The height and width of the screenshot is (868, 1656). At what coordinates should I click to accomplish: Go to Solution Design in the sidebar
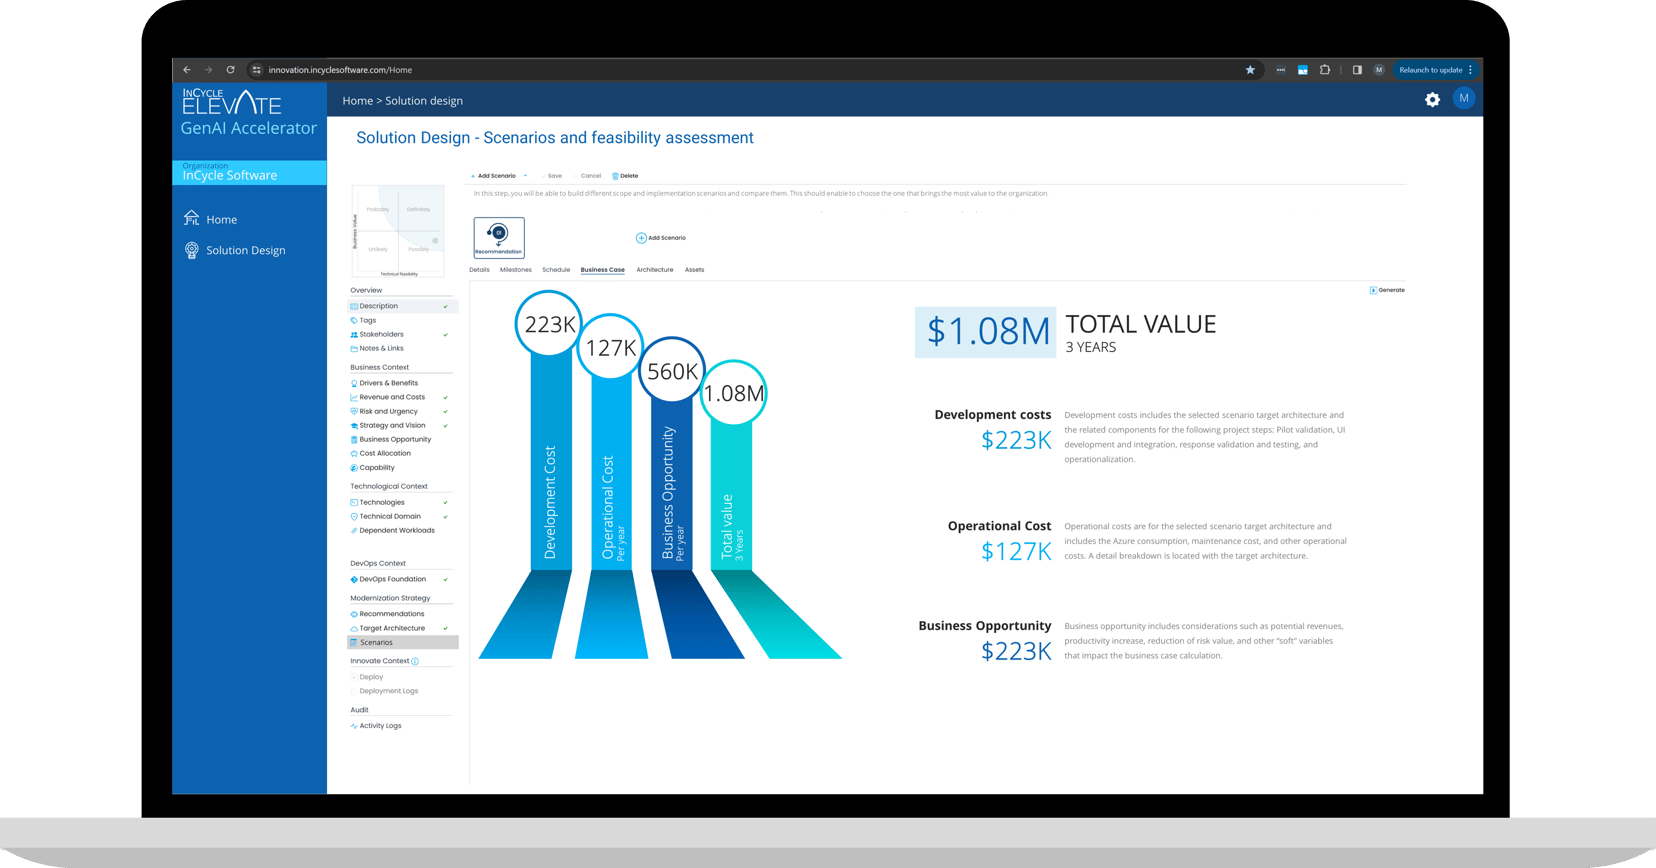coord(245,250)
